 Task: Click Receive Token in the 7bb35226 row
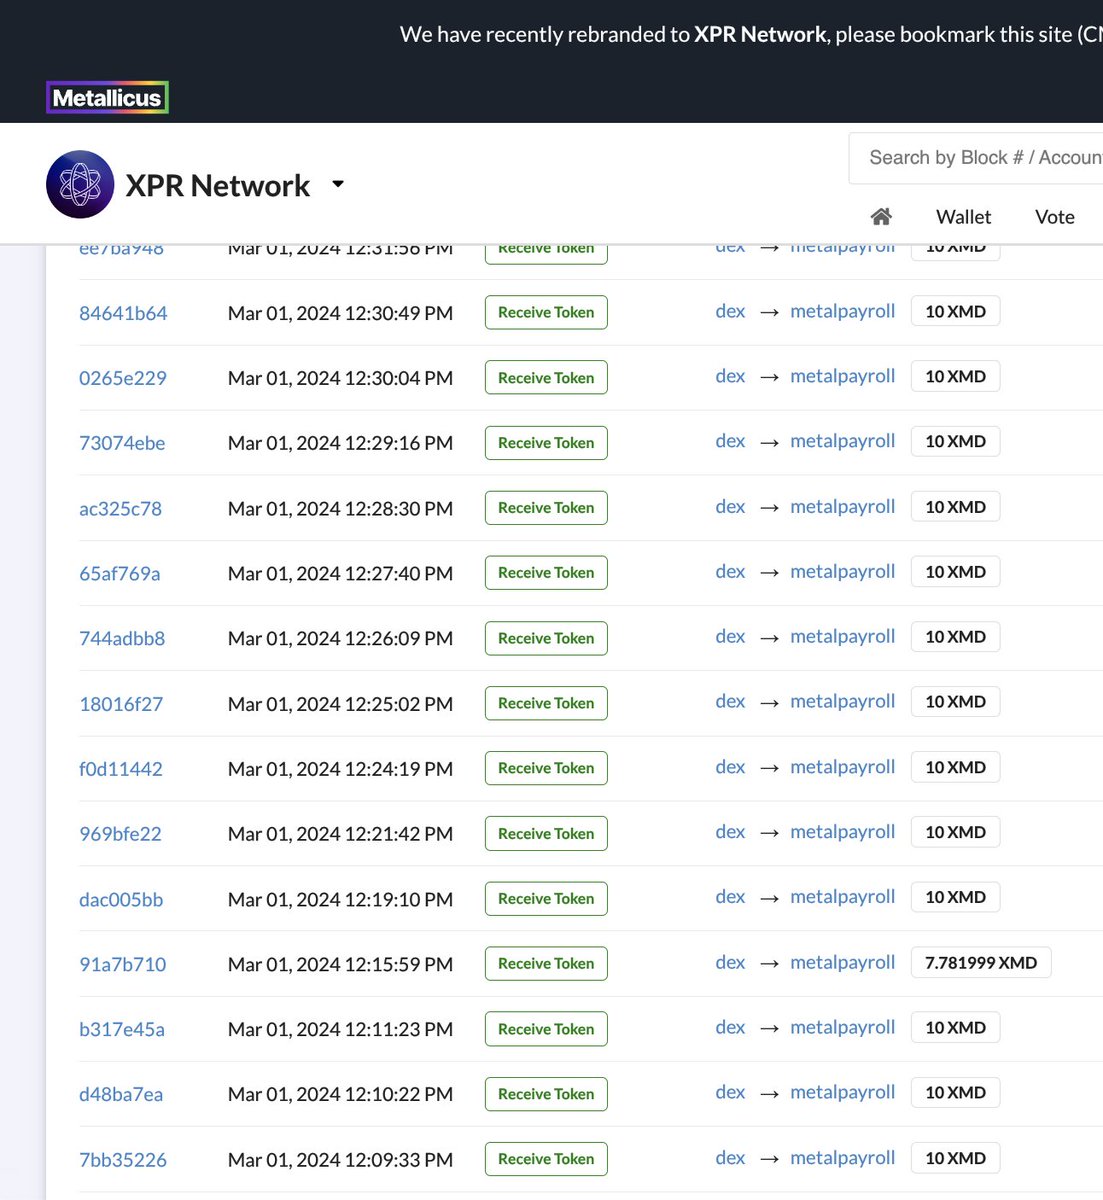pyautogui.click(x=546, y=1159)
